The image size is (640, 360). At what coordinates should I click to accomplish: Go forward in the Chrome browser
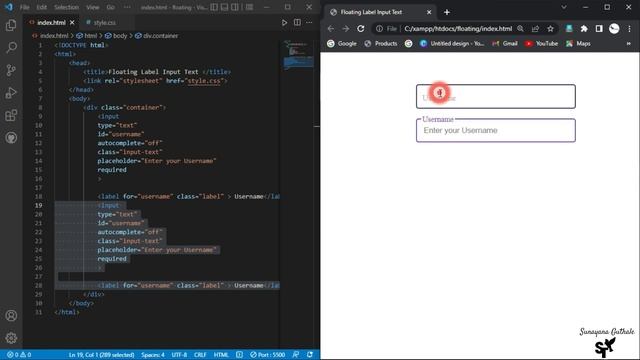346,29
